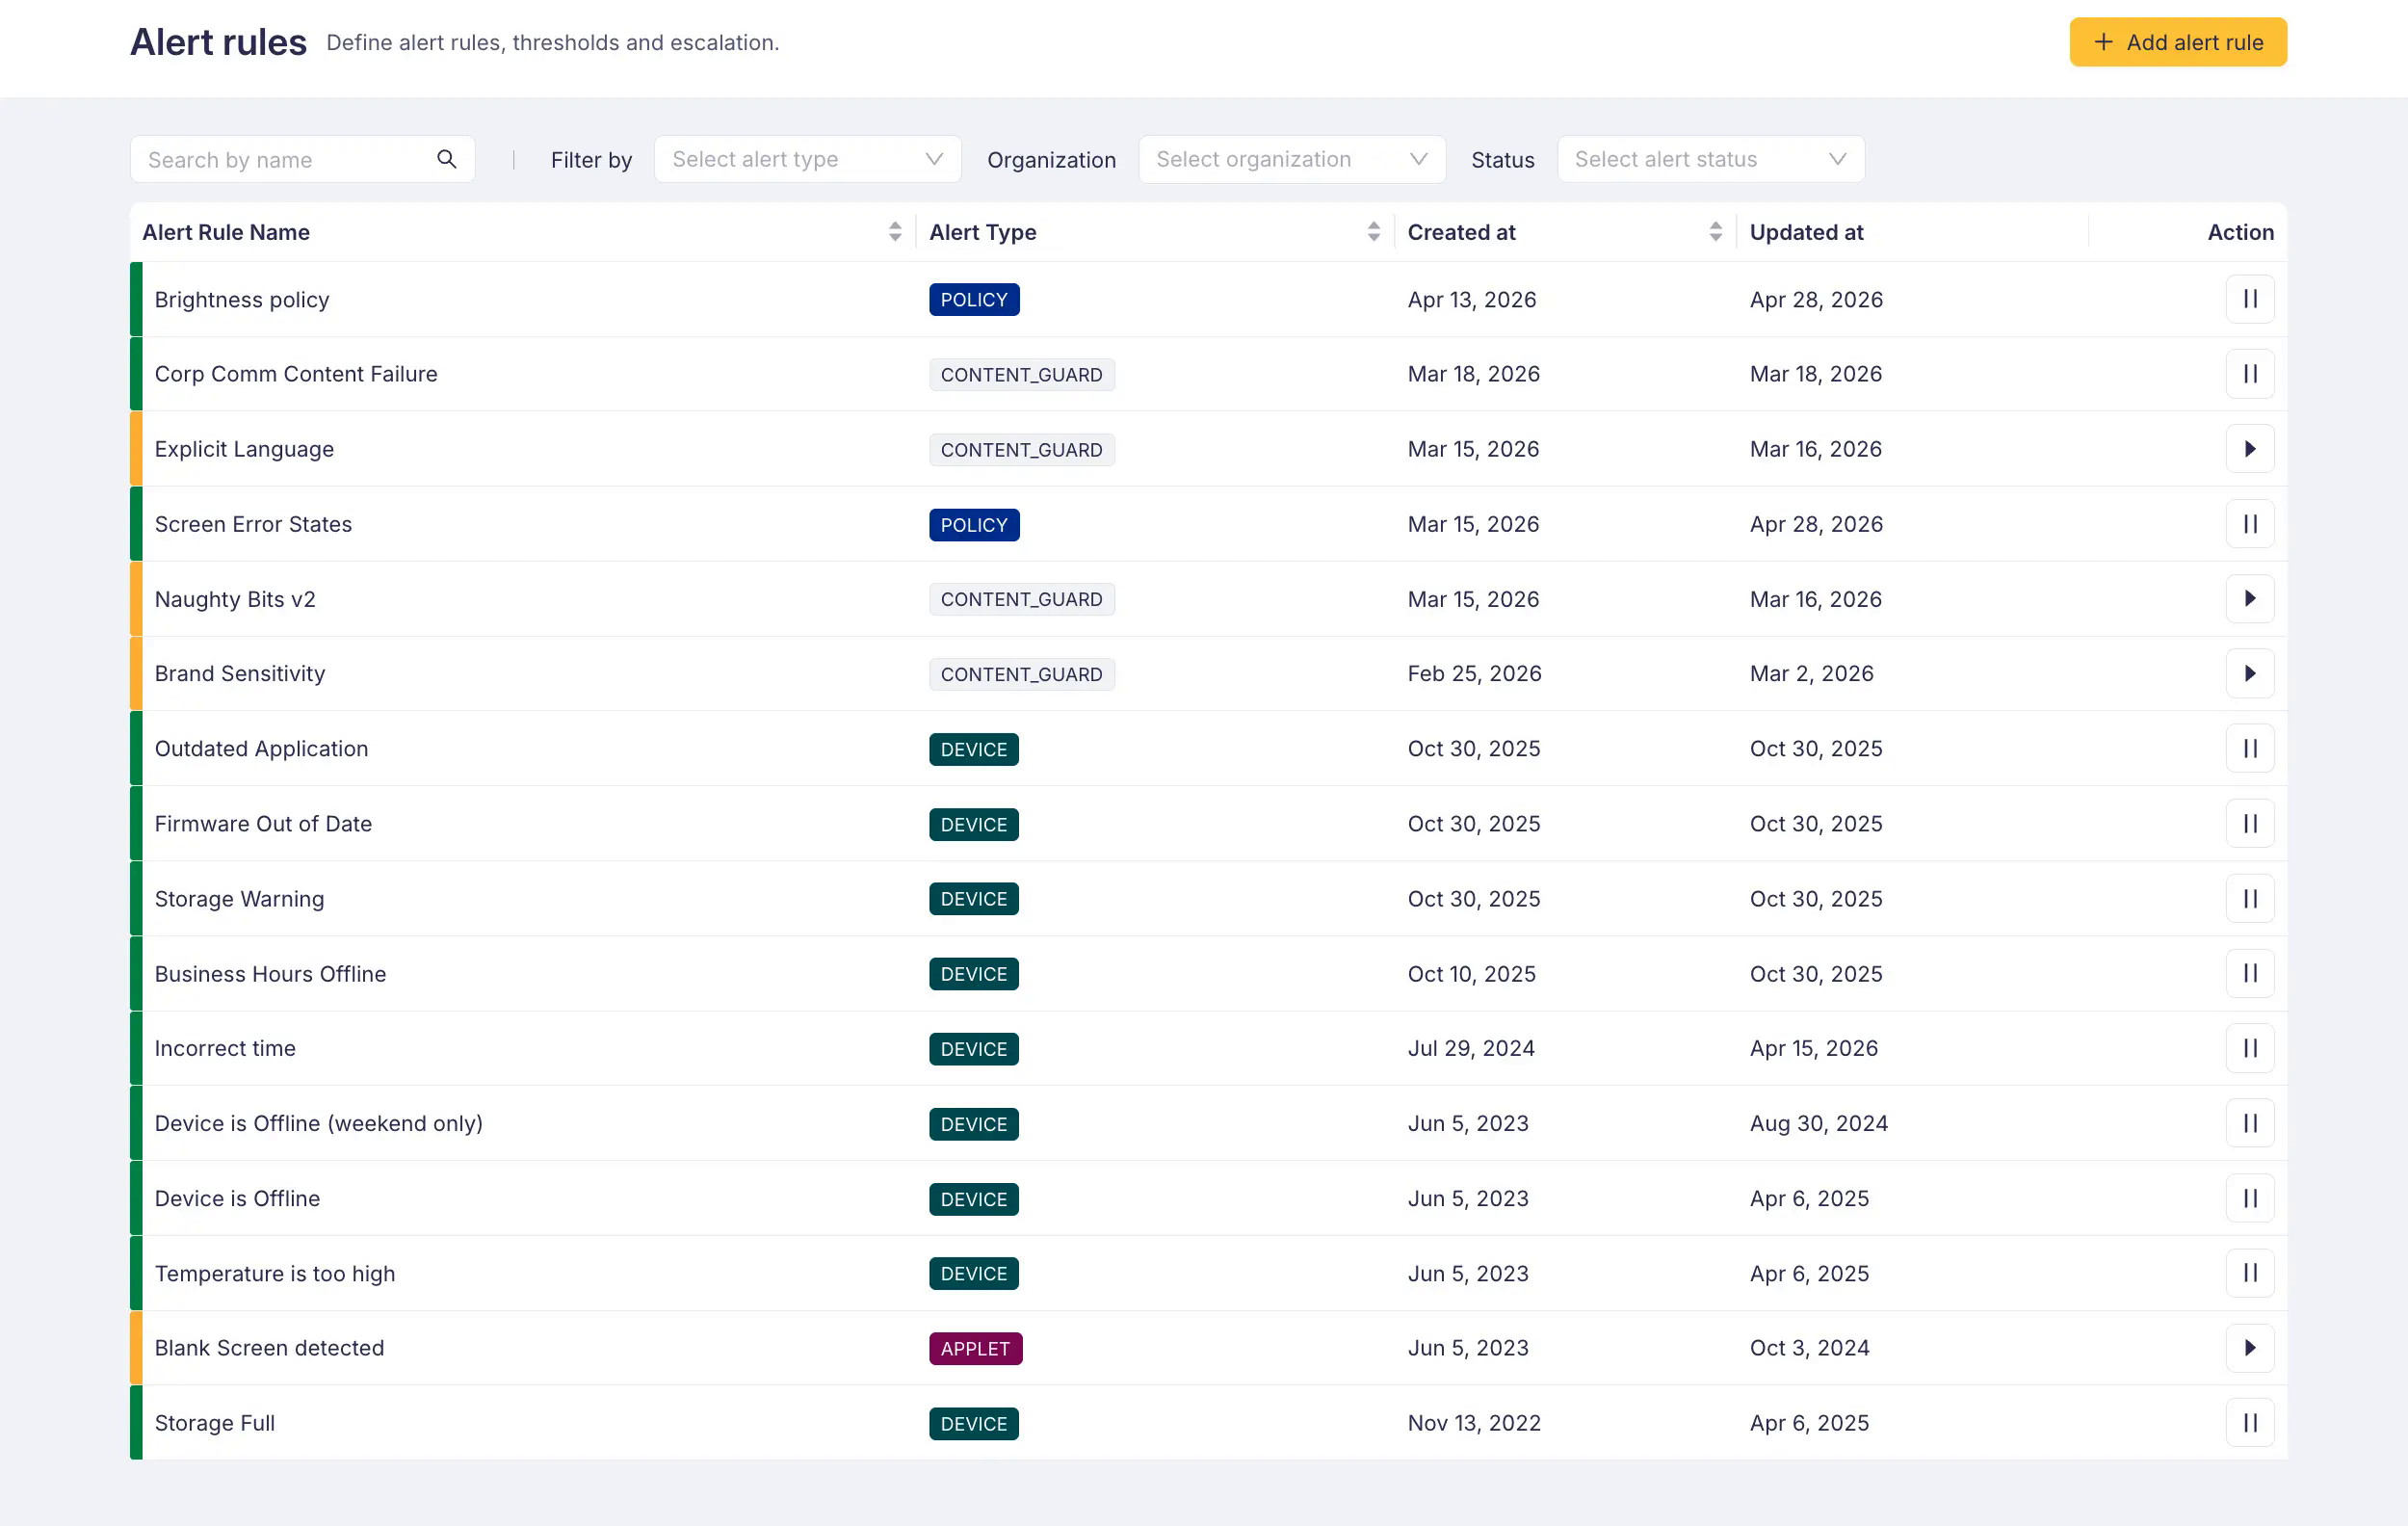Open the Firmware Out of Date name
Image resolution: width=2408 pixels, height=1526 pixels.
pos(263,824)
